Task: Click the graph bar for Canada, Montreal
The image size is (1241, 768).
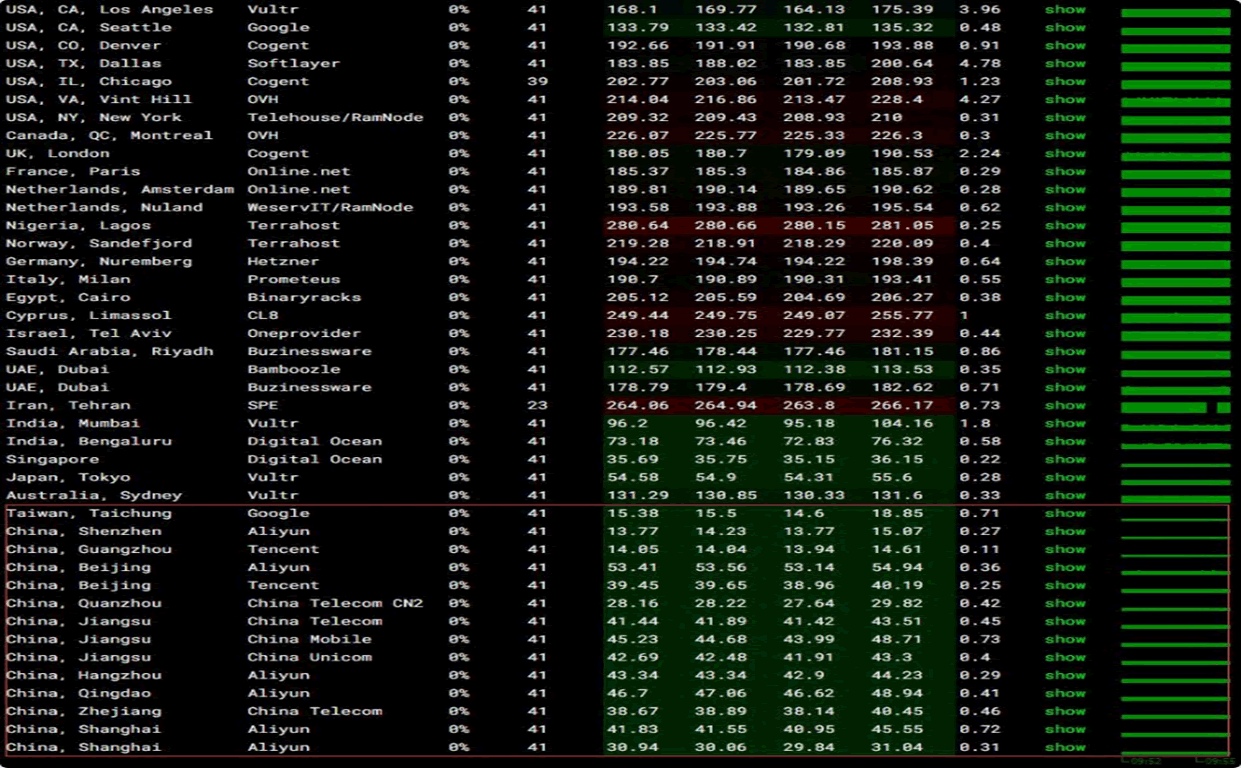Action: 1174,137
